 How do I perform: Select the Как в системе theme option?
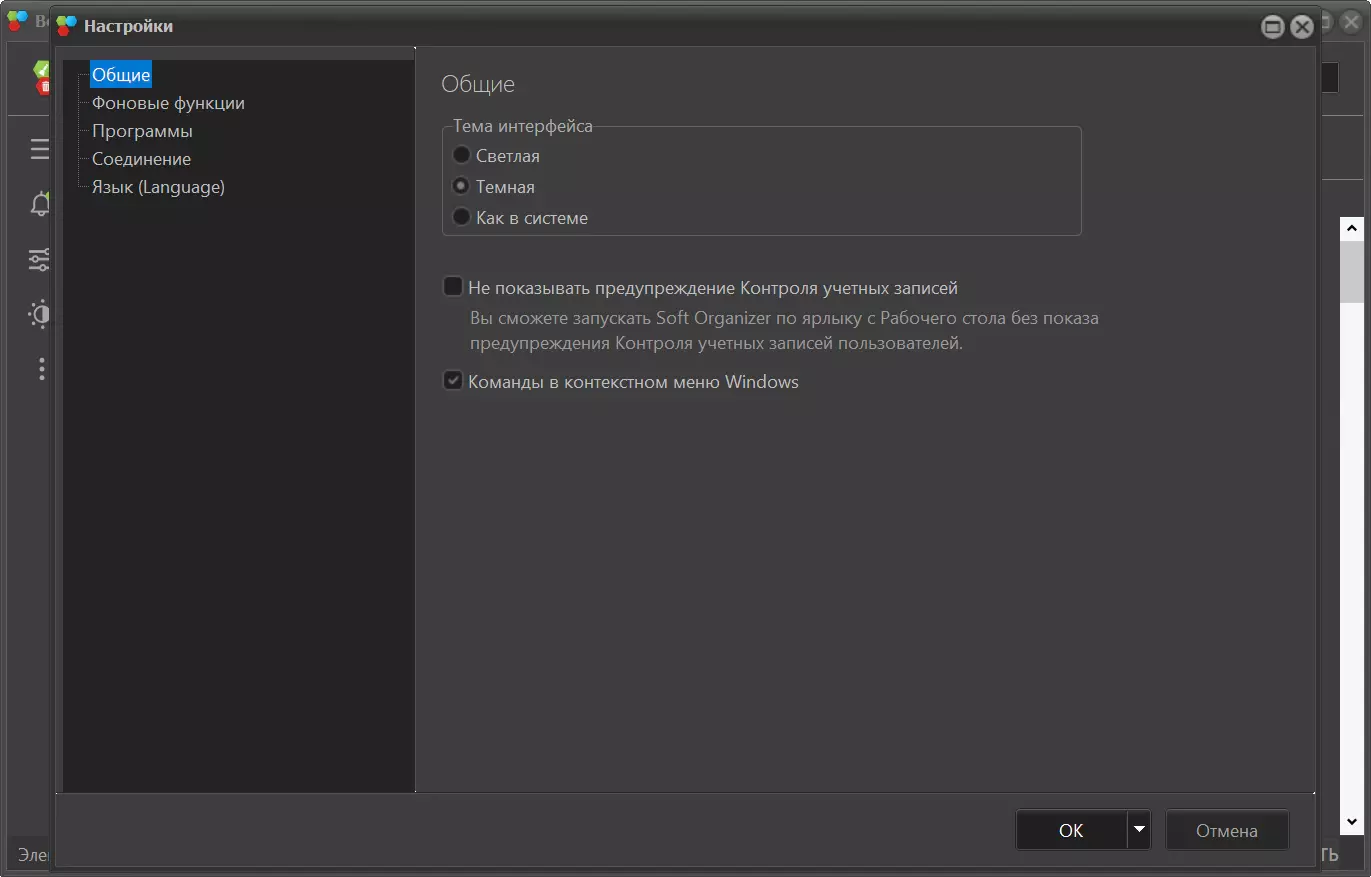tap(461, 217)
